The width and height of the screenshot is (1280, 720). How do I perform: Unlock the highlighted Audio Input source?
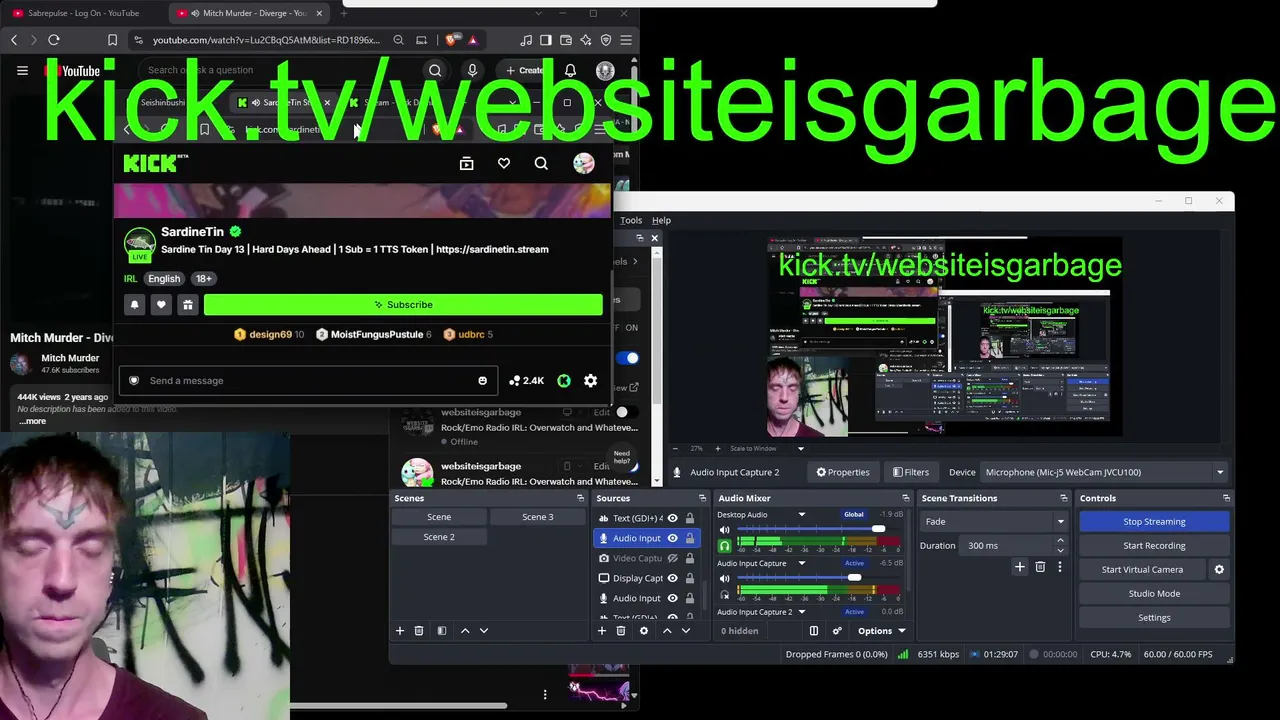click(690, 538)
